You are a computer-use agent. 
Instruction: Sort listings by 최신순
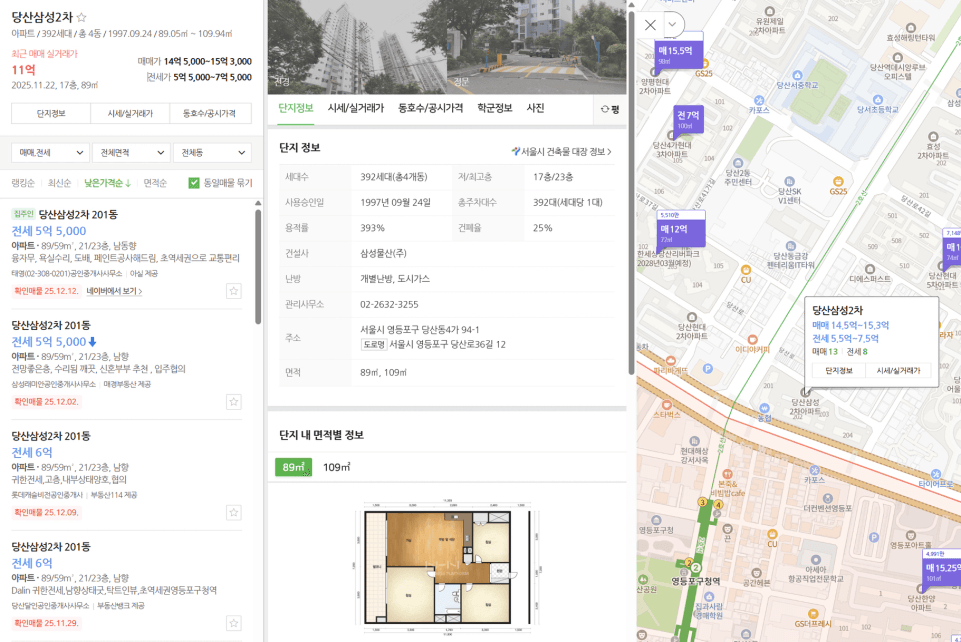pos(59,183)
